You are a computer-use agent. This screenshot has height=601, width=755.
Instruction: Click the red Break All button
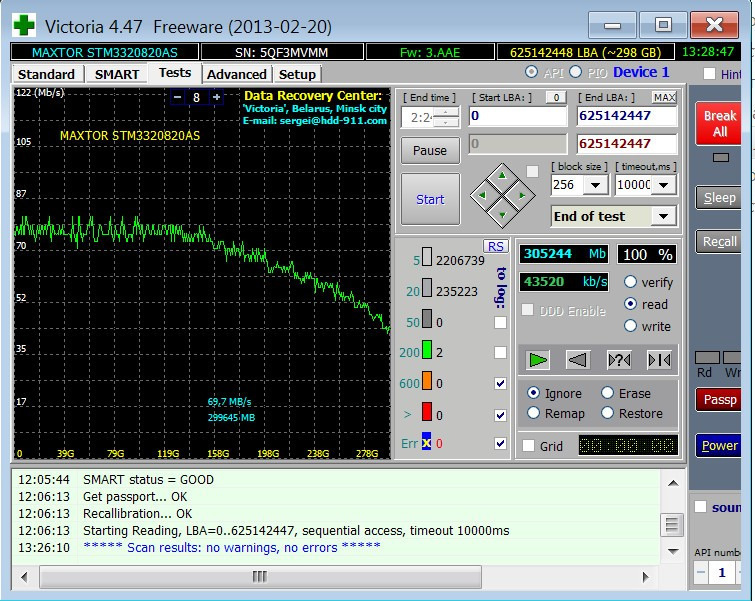[719, 124]
